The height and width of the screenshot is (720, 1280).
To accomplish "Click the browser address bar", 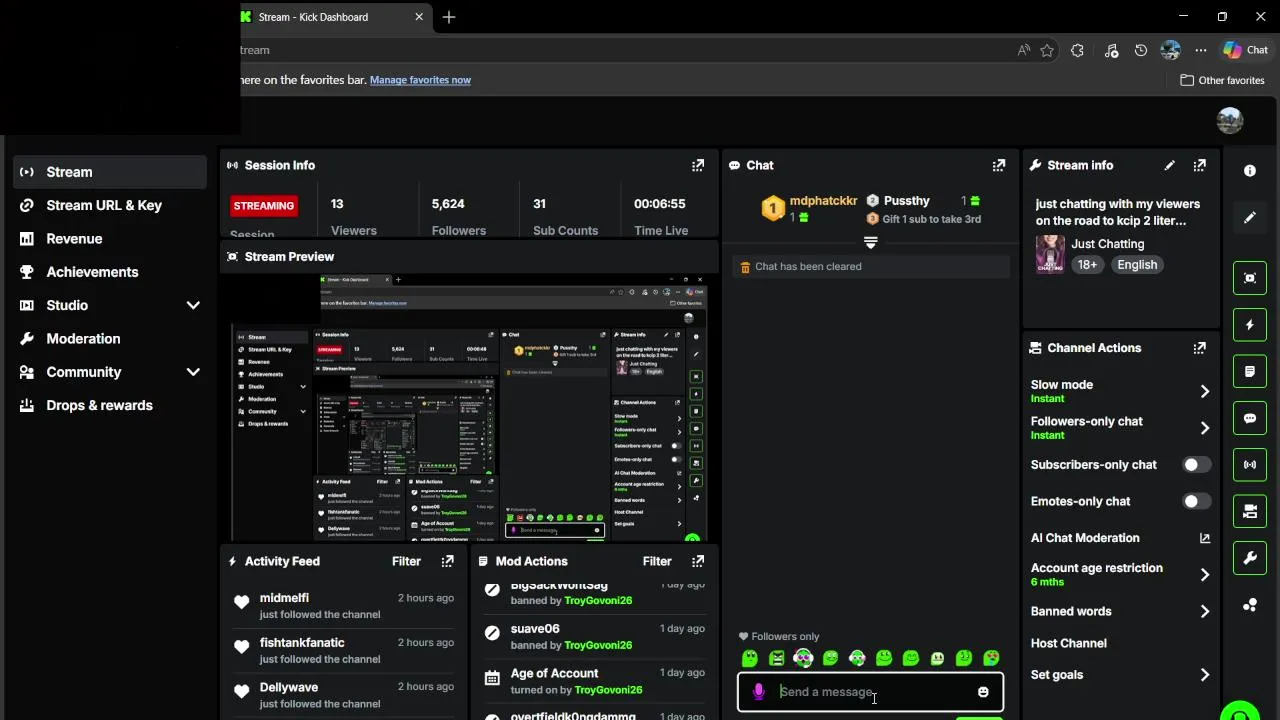I will [x=620, y=50].
